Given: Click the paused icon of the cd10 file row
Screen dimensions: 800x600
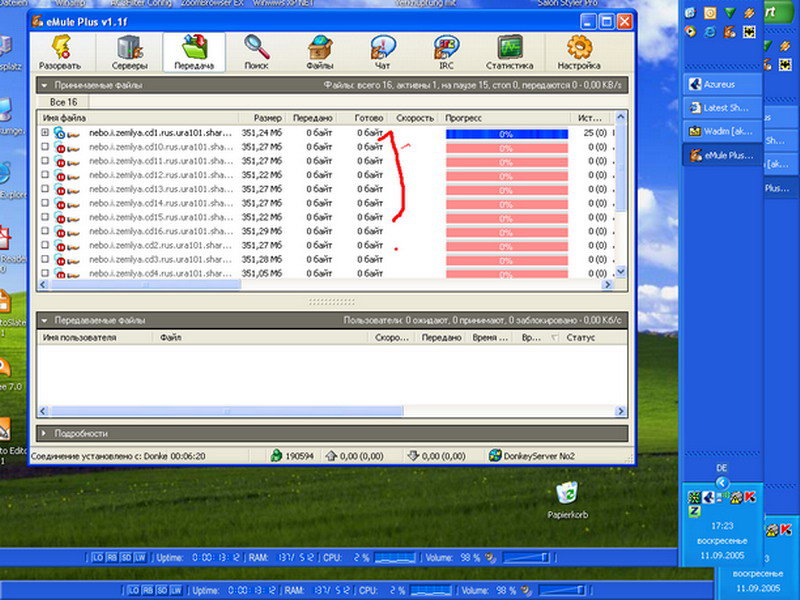Looking at the screenshot, I should (60, 148).
